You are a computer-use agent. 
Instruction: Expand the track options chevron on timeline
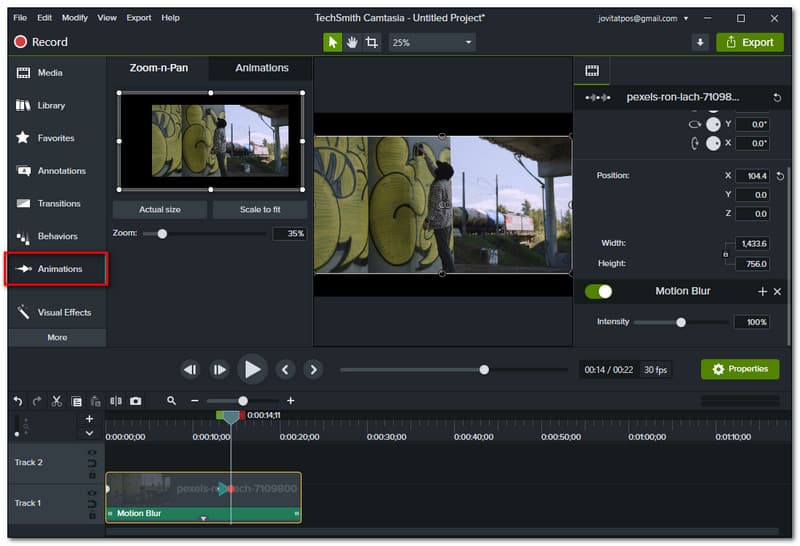89,433
